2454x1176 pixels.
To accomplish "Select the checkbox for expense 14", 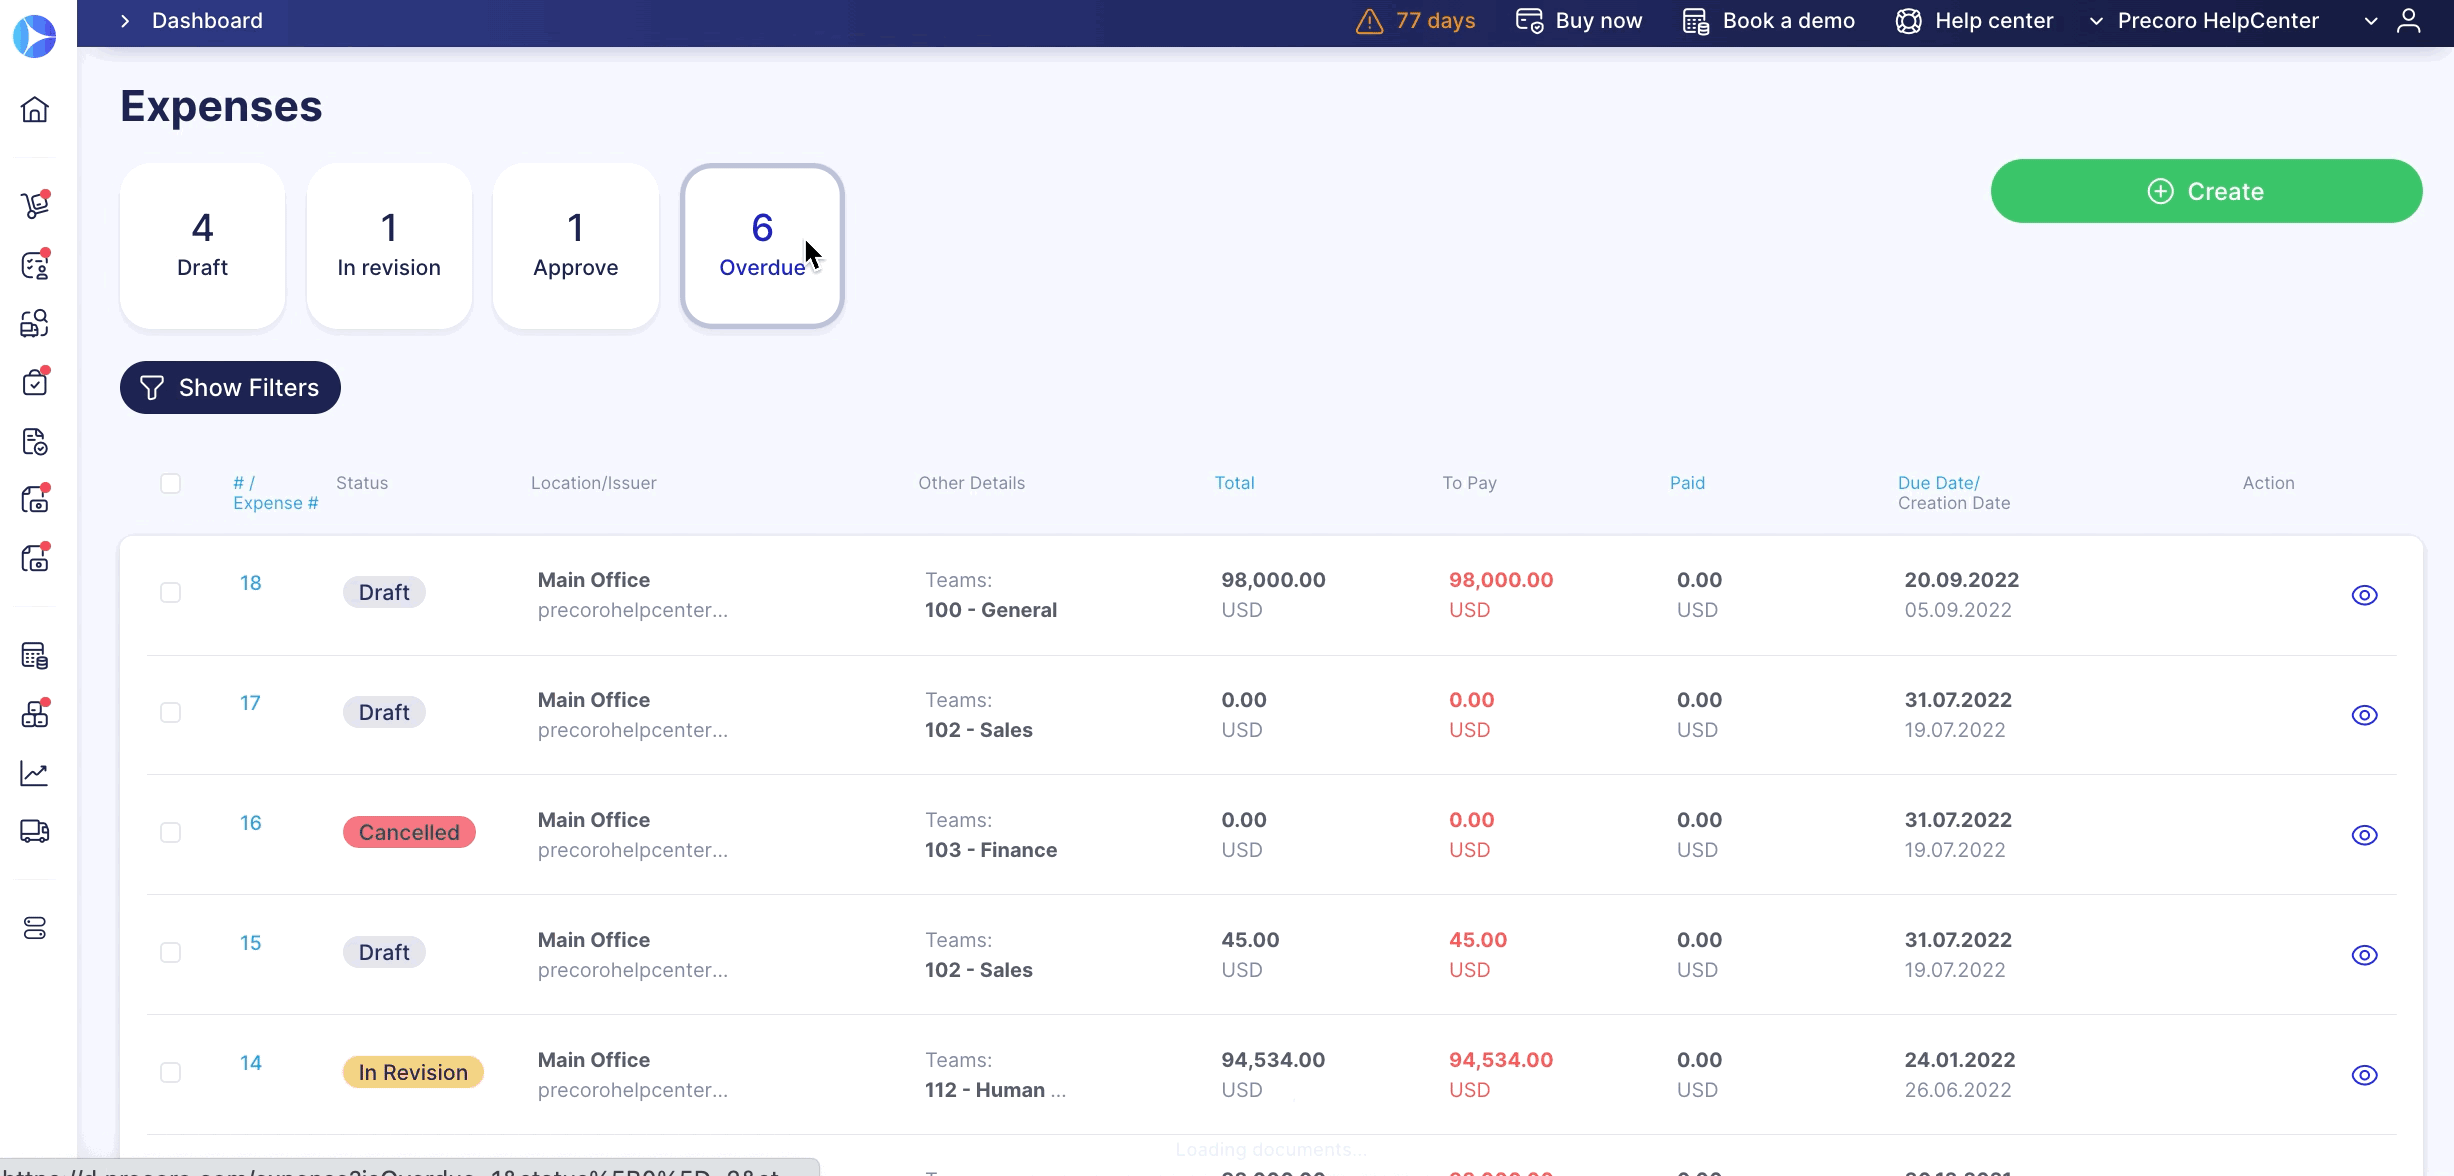I will 171,1072.
